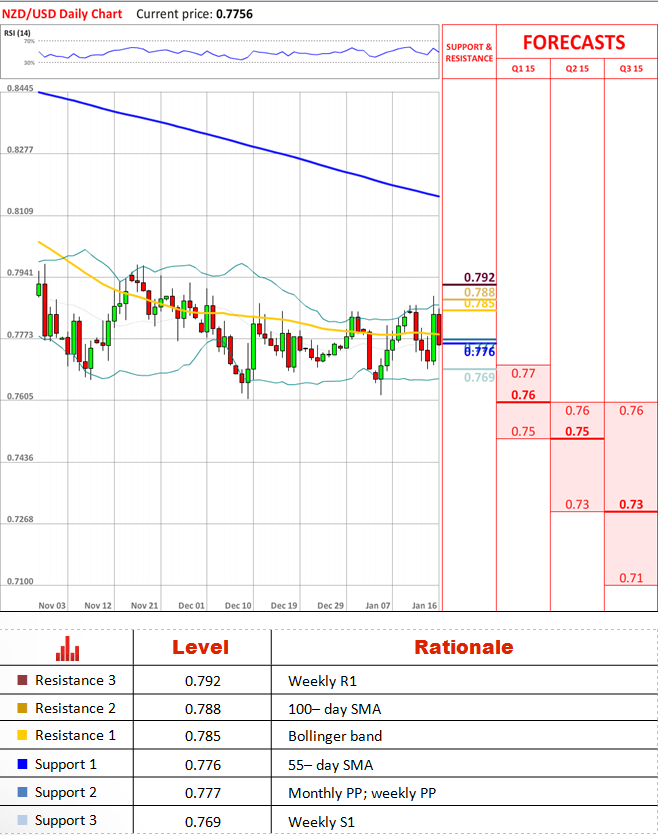Click the FORECASTS heading
This screenshot has width=658, height=835.
[x=574, y=43]
